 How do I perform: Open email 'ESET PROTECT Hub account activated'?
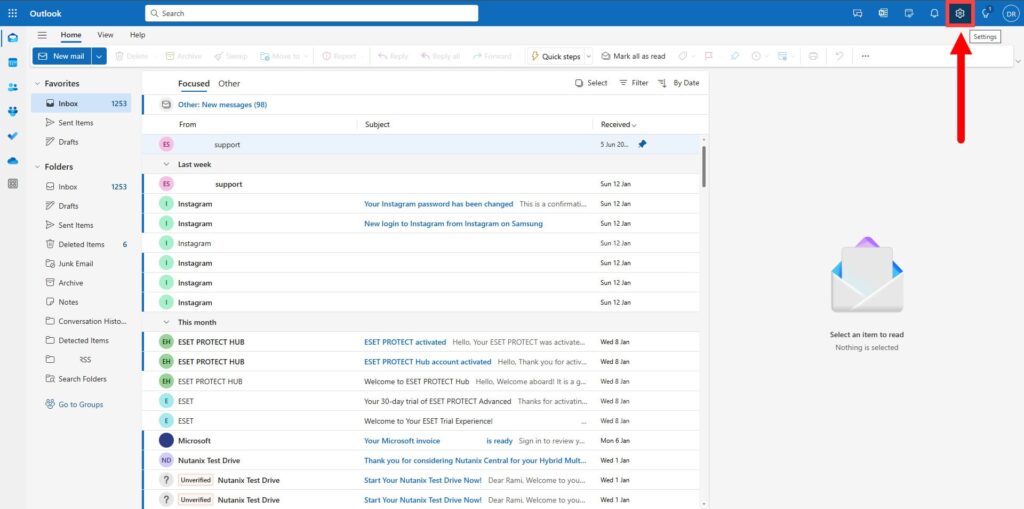[x=421, y=361]
